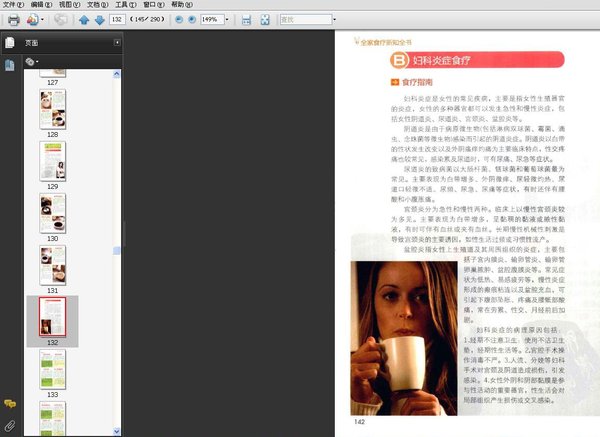
Task: Open the Attachments paperclip panel
Action: click(10, 426)
